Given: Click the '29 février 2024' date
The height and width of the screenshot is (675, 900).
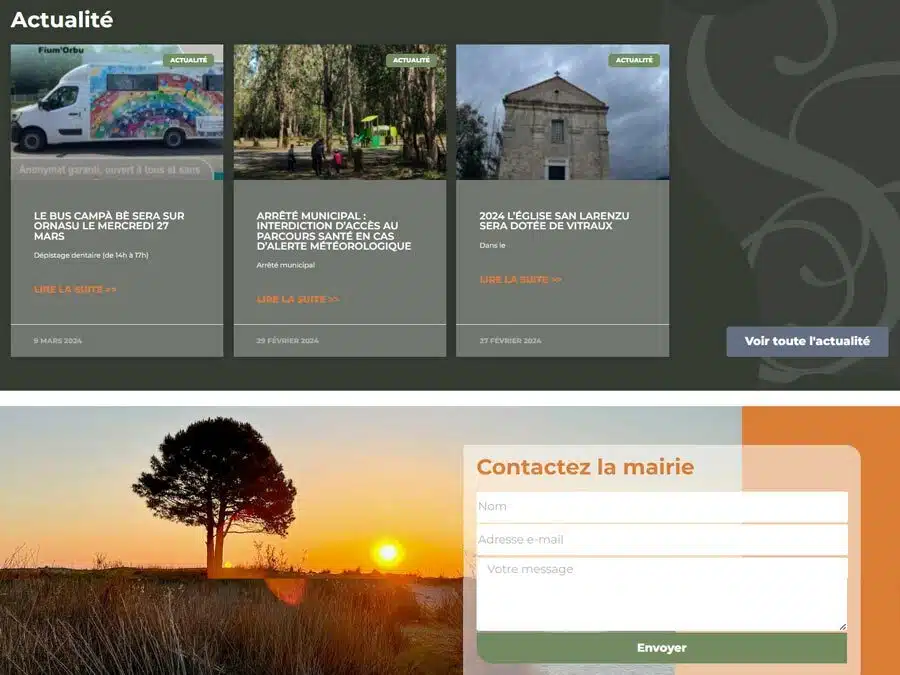Looking at the screenshot, I should (x=287, y=341).
